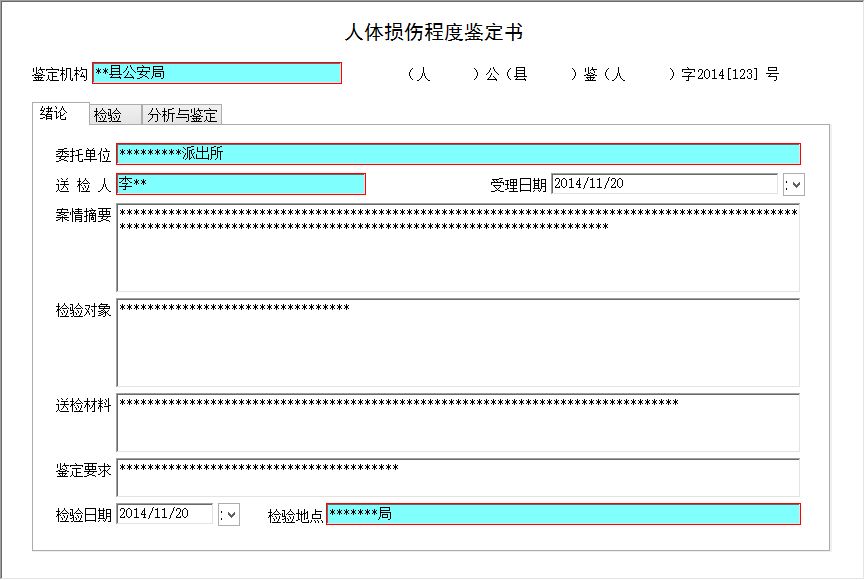
Task: Open the 受理日期 date dropdown arrow
Action: click(794, 185)
